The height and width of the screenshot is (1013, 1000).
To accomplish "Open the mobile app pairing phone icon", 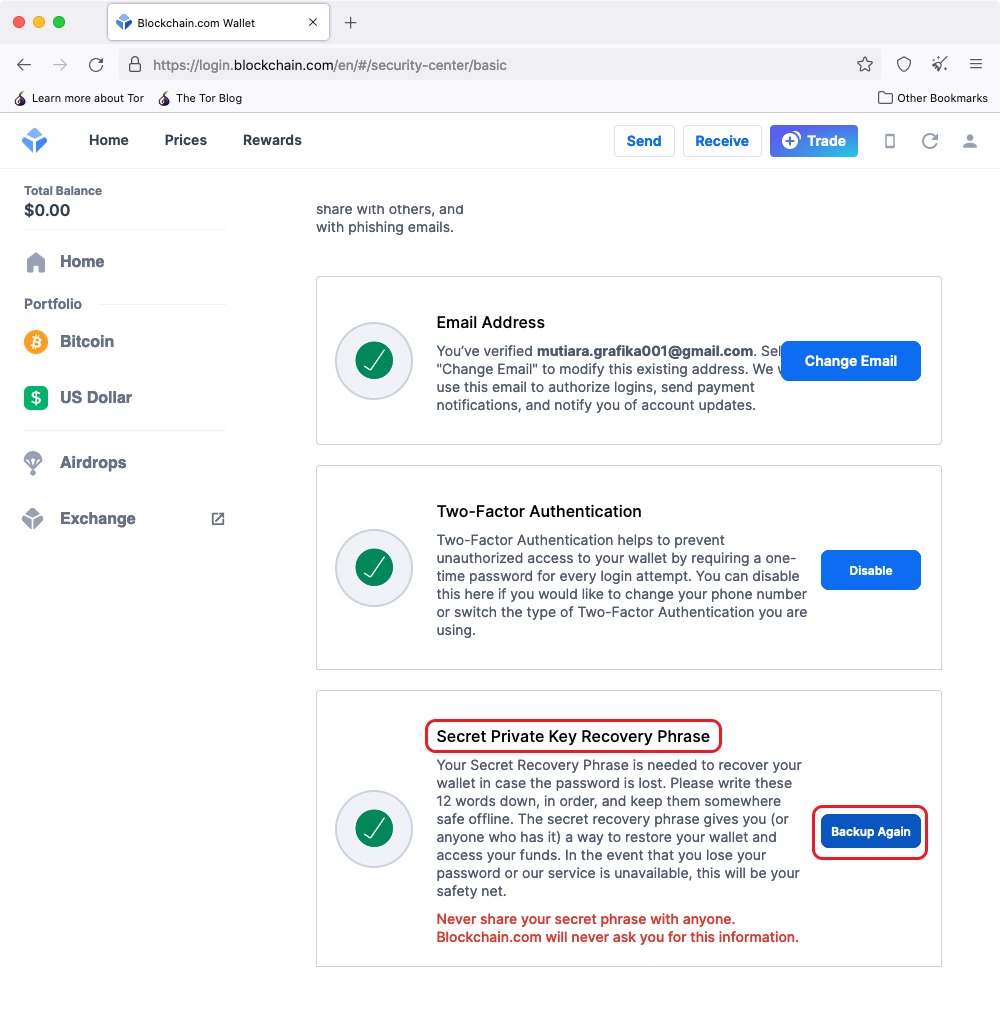I will [x=890, y=141].
